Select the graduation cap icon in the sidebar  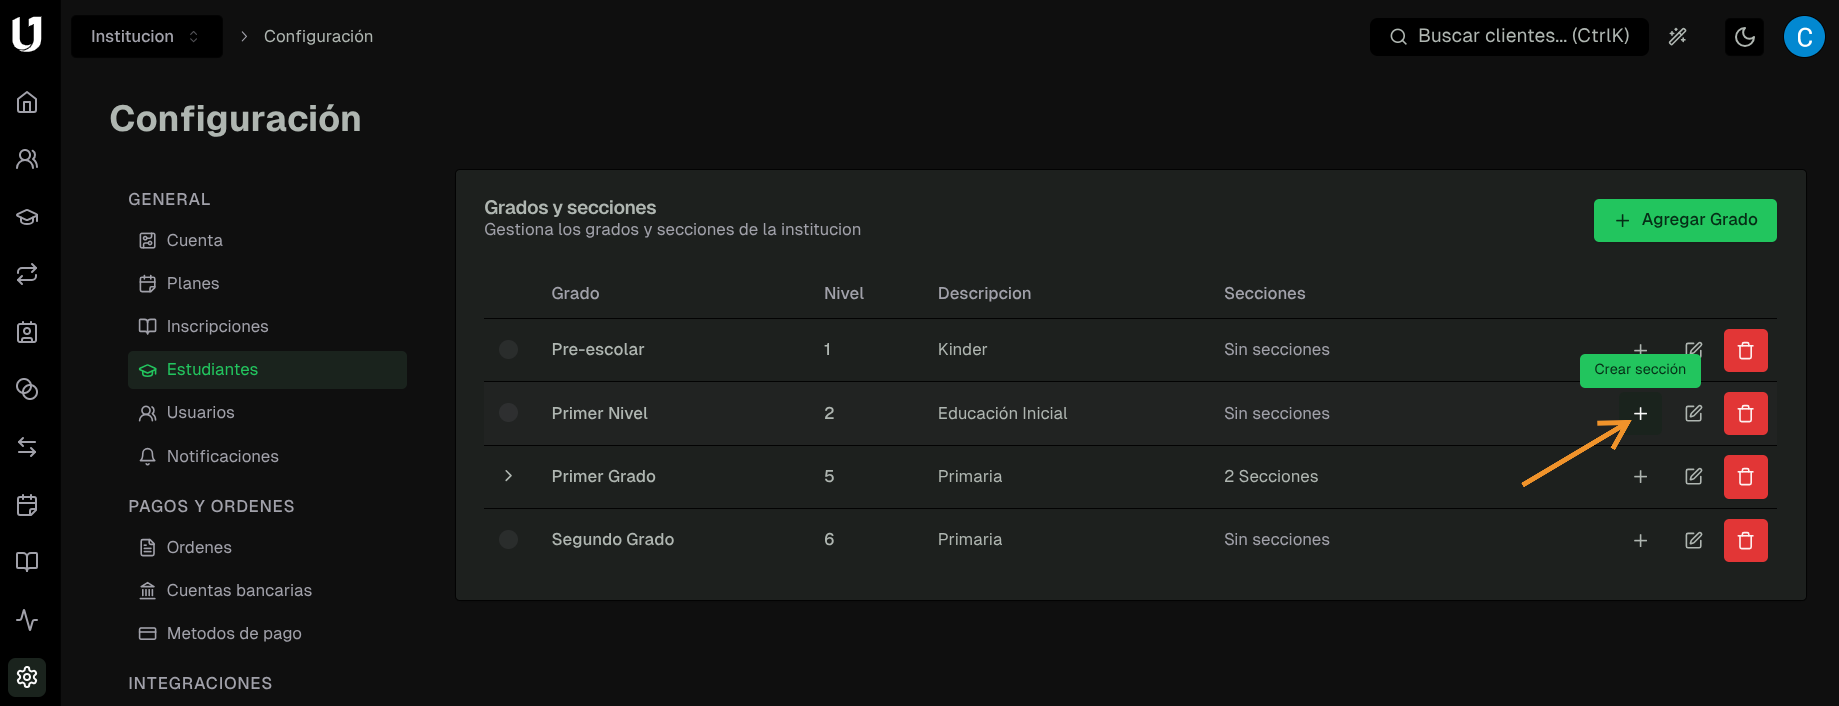point(27,216)
